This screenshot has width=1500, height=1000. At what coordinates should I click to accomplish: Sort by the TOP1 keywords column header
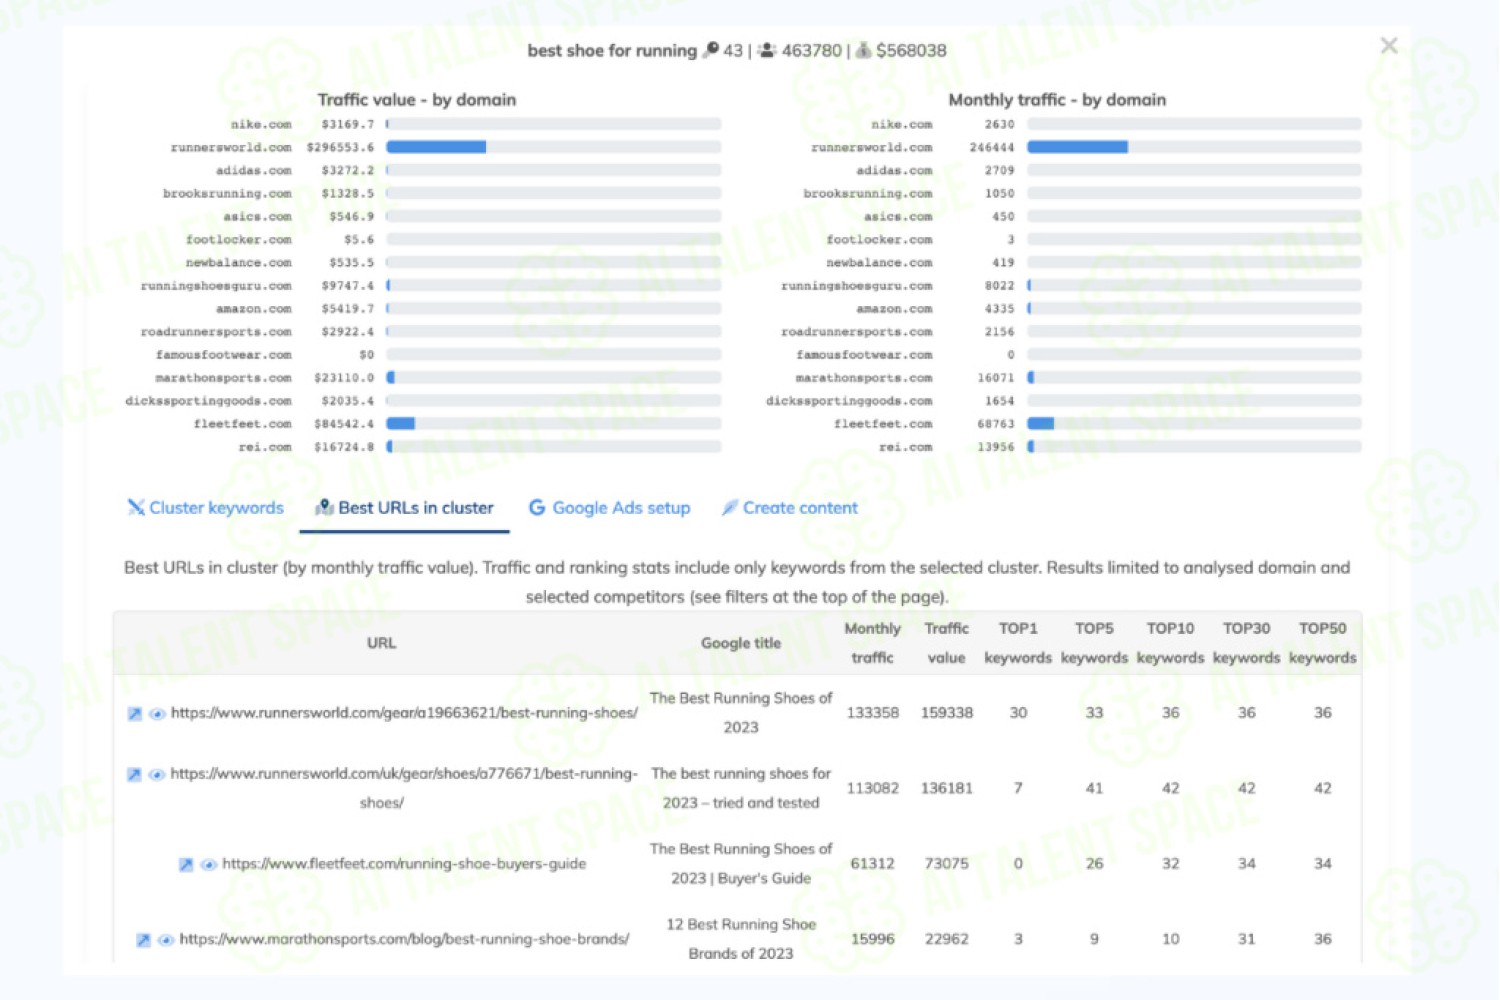[x=1018, y=643]
